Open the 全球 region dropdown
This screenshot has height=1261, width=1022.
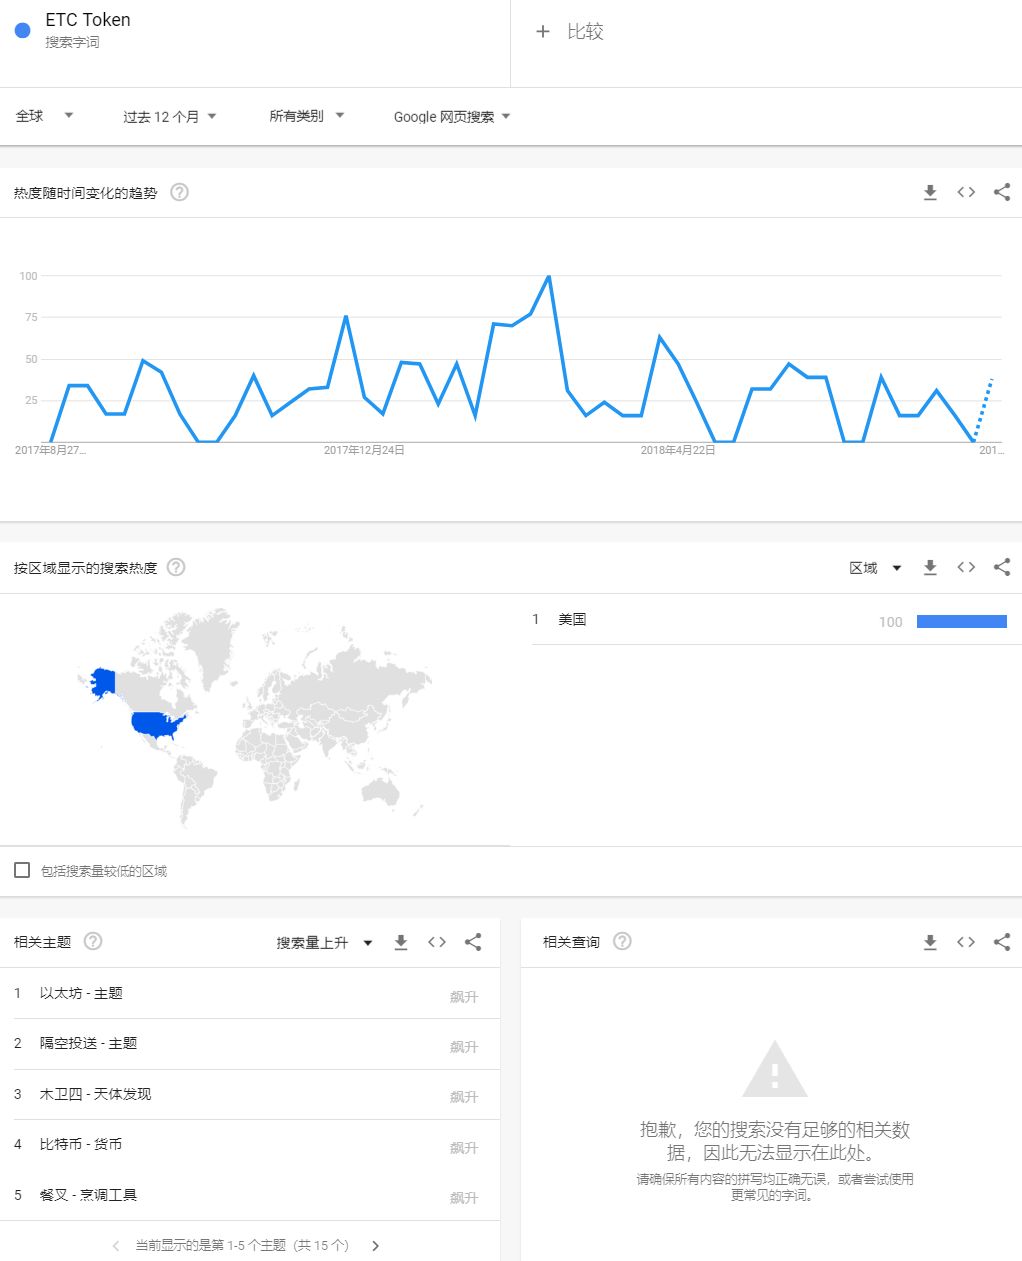[x=45, y=116]
